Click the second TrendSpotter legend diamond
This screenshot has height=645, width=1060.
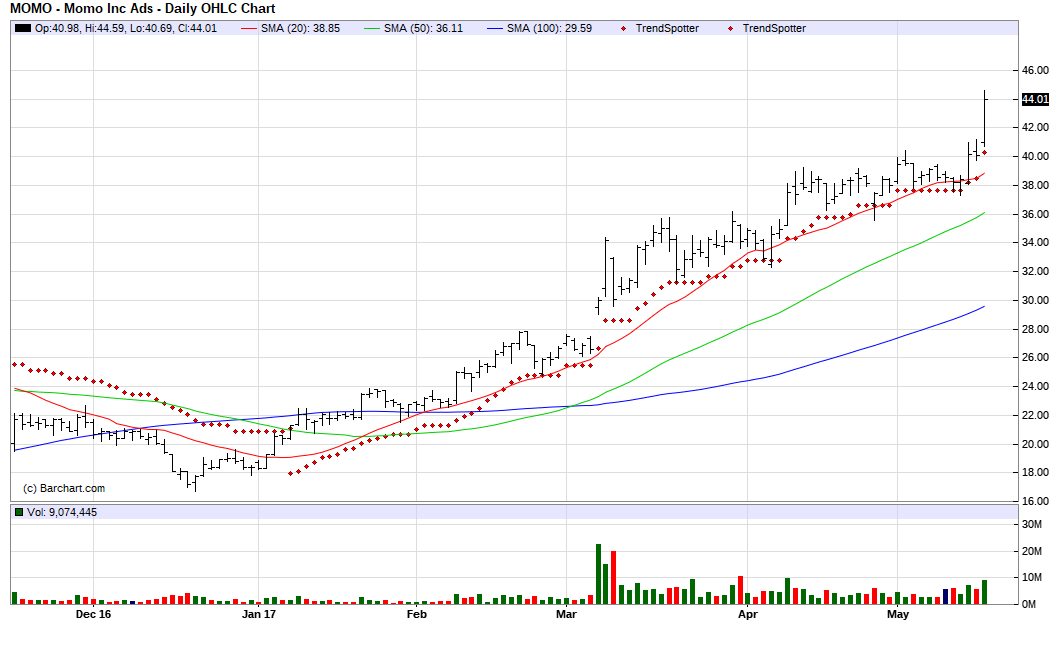[x=730, y=28]
